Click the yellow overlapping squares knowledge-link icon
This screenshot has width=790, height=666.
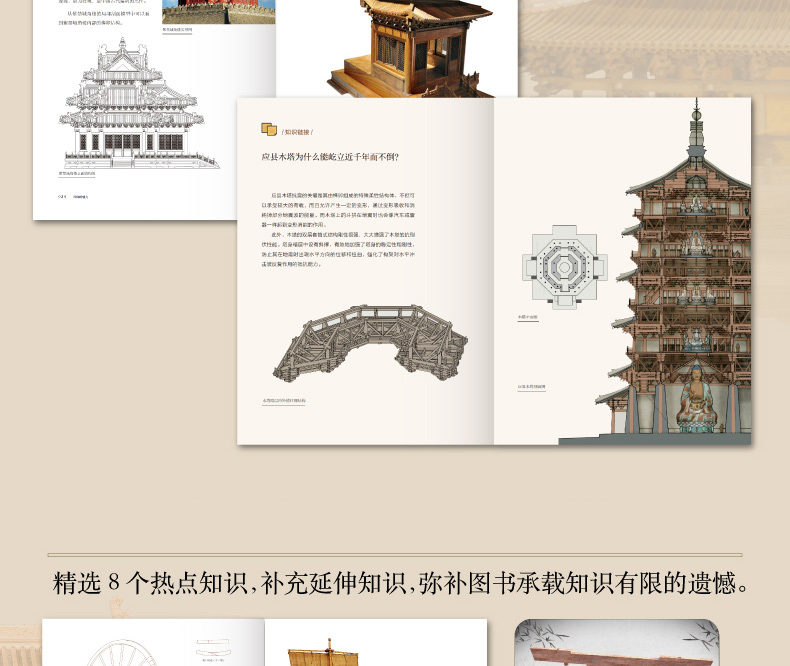coord(268,129)
